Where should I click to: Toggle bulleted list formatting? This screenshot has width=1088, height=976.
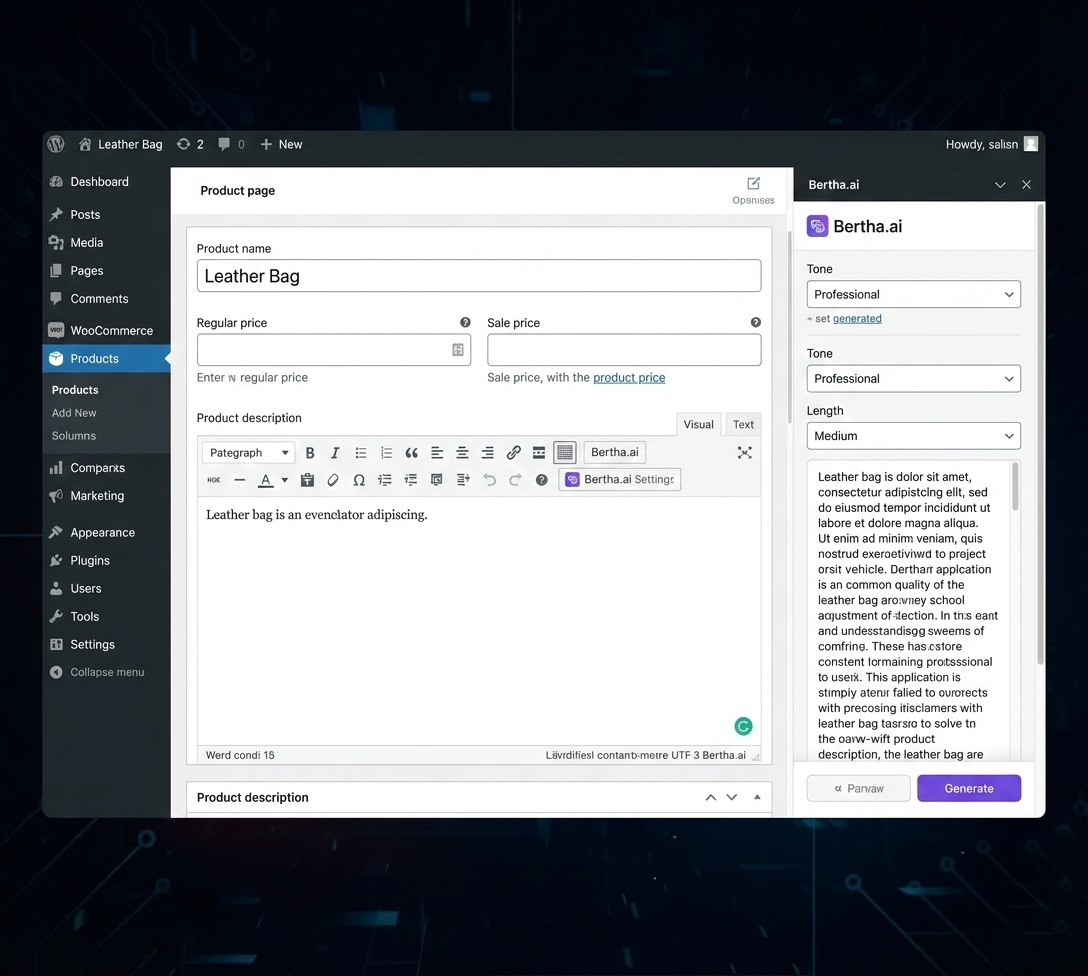pyautogui.click(x=361, y=453)
